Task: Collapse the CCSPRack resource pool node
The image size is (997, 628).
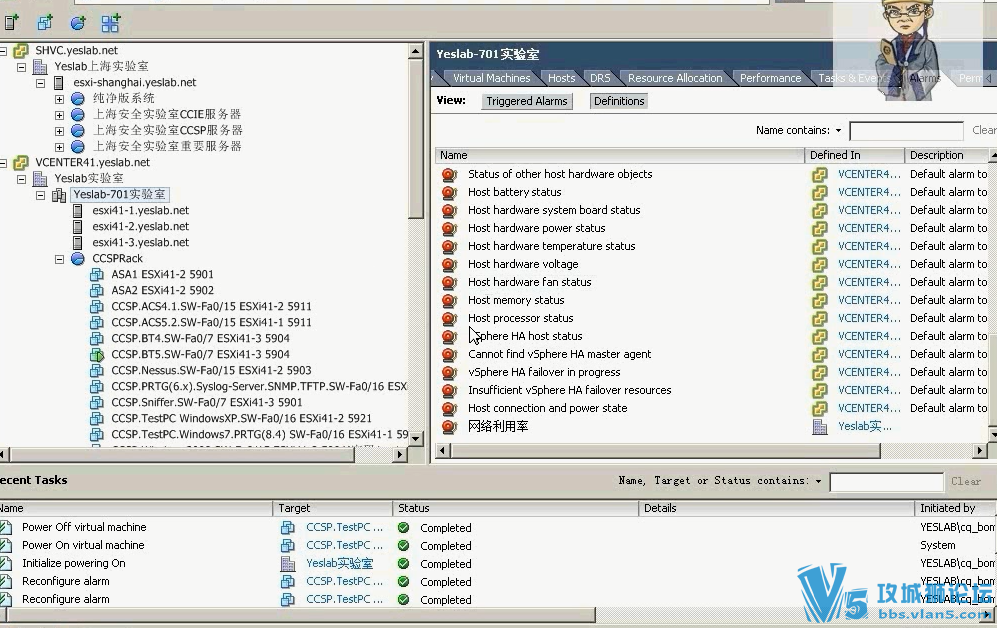Action: [x=62, y=258]
